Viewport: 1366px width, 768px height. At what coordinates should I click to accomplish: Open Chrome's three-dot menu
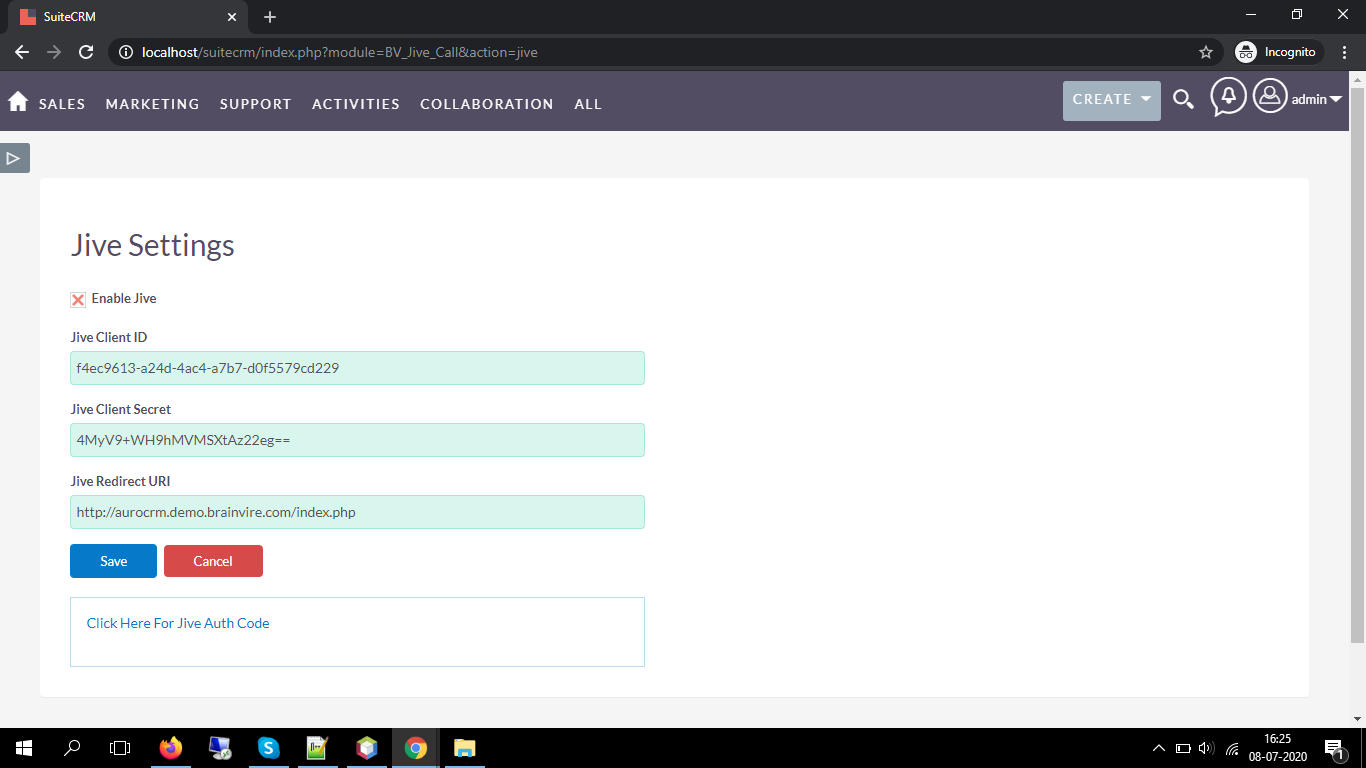(x=1345, y=52)
